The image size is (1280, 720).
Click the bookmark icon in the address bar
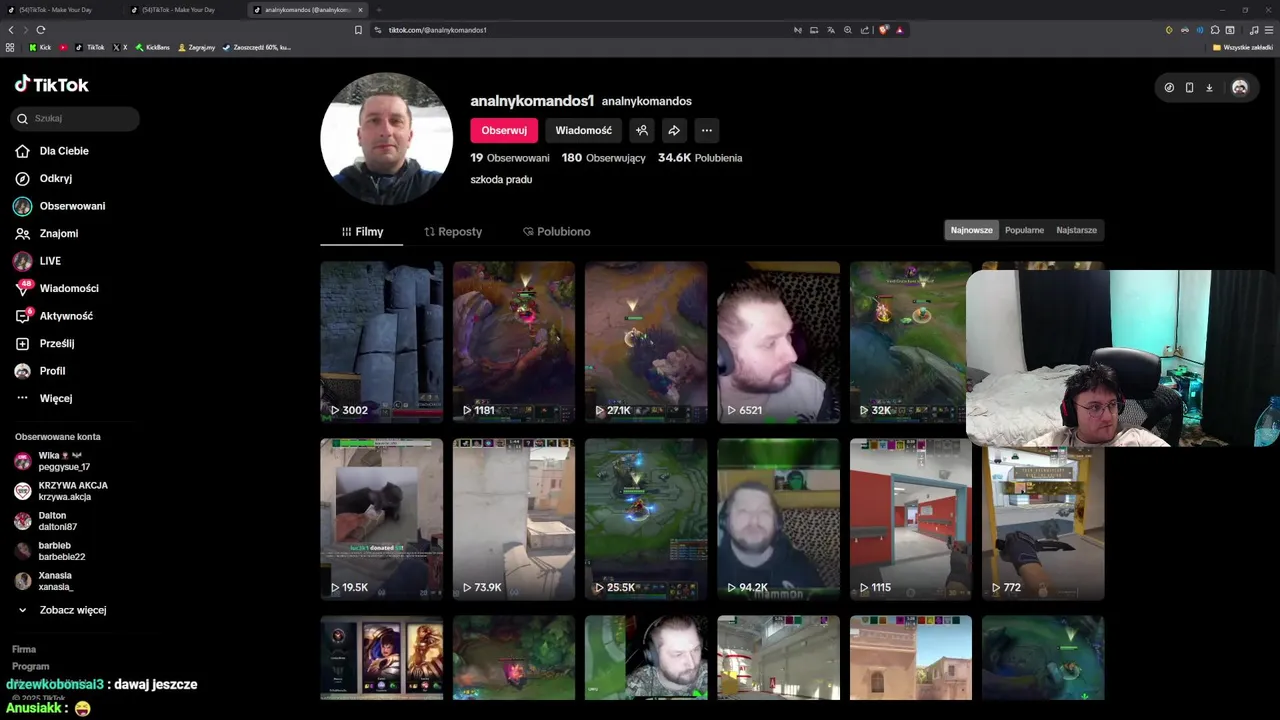pyautogui.click(x=358, y=30)
